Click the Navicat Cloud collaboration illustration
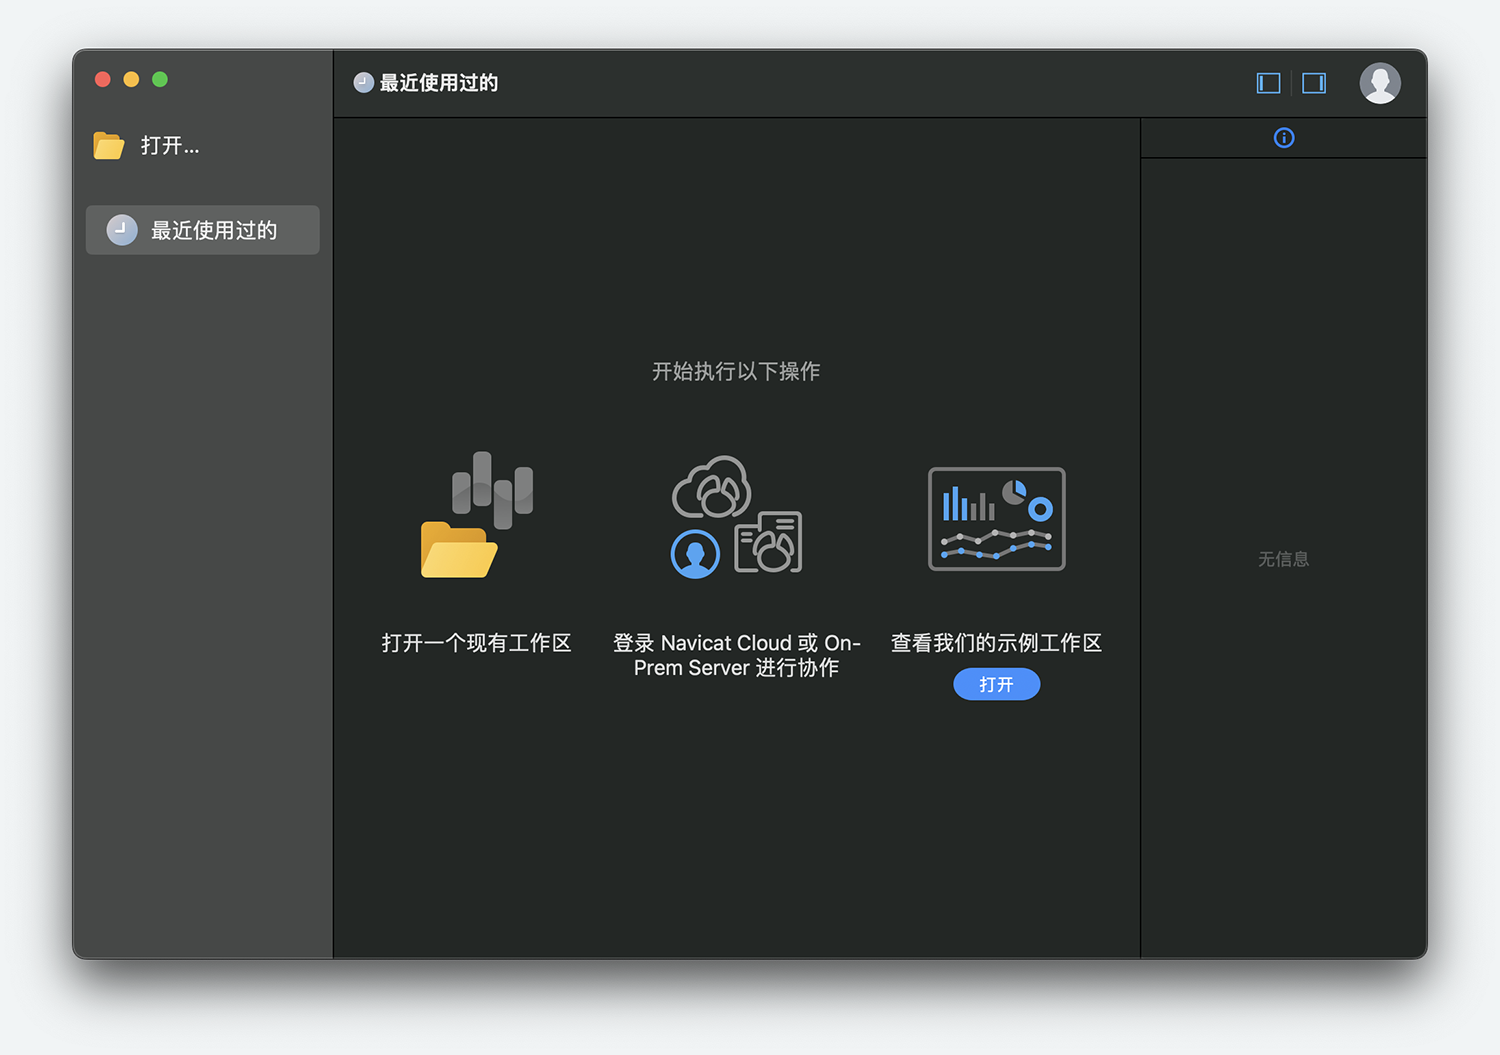 point(737,516)
